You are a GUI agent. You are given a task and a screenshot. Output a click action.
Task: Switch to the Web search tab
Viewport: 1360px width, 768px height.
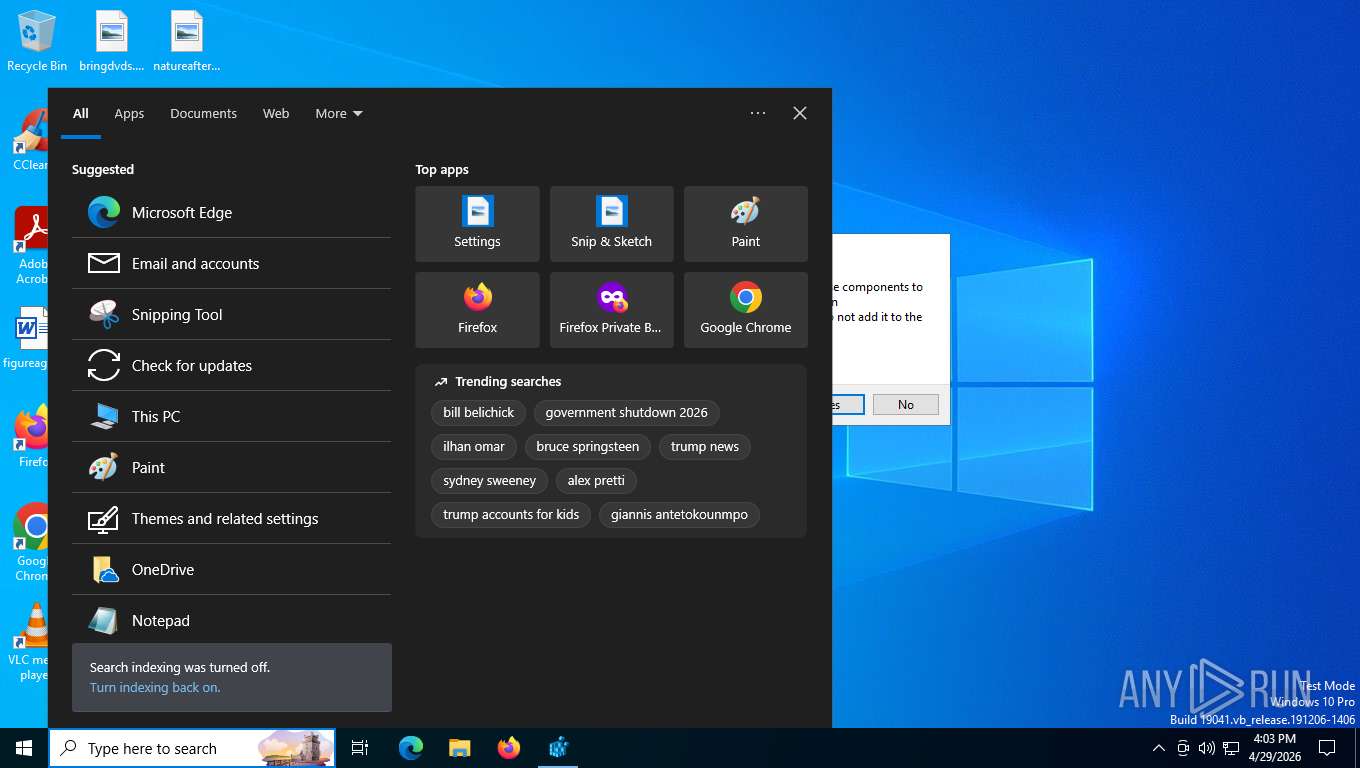(x=276, y=113)
